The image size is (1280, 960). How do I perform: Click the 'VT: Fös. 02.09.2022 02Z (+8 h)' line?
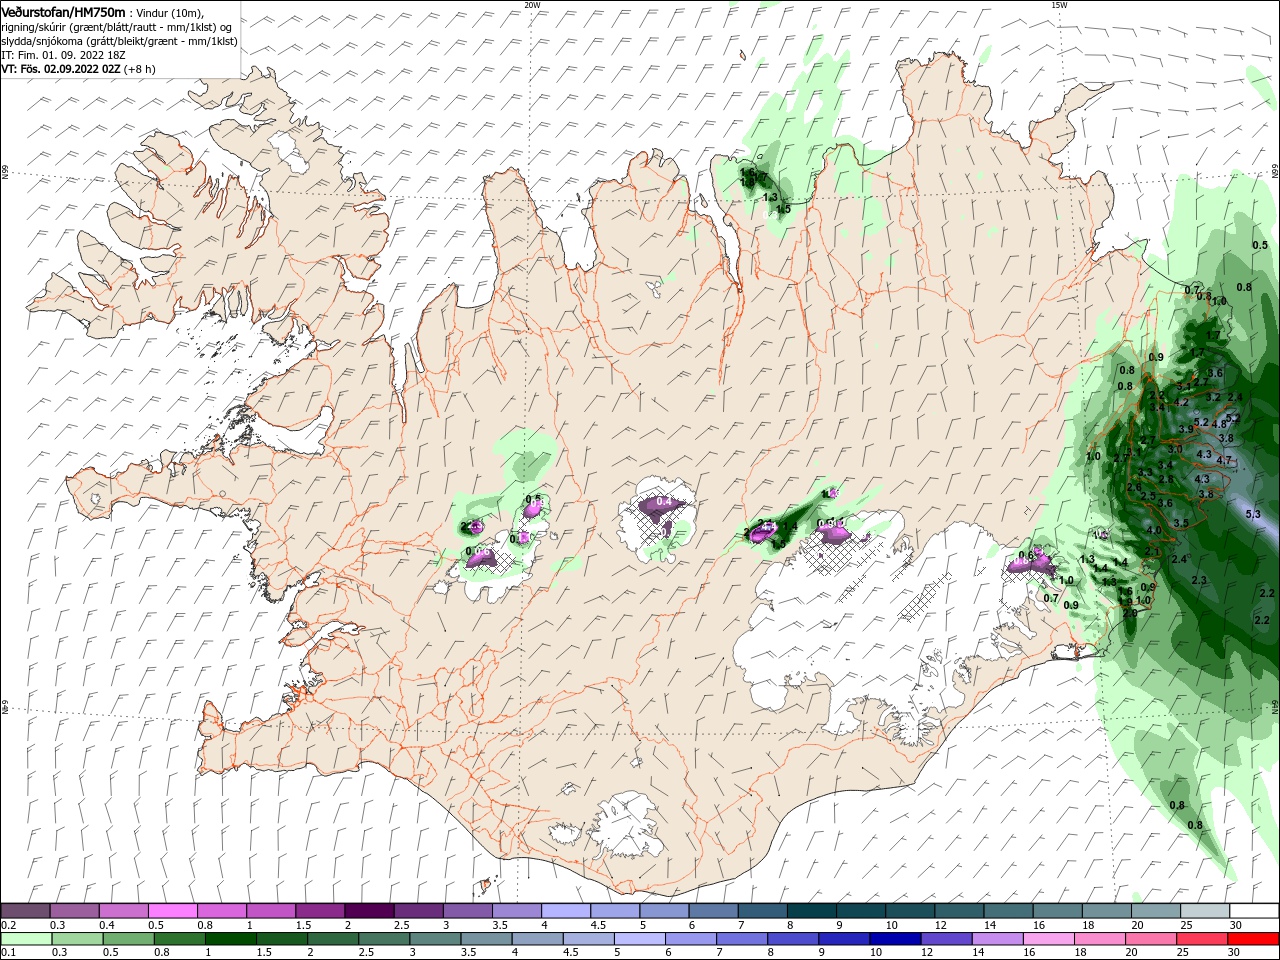point(78,69)
